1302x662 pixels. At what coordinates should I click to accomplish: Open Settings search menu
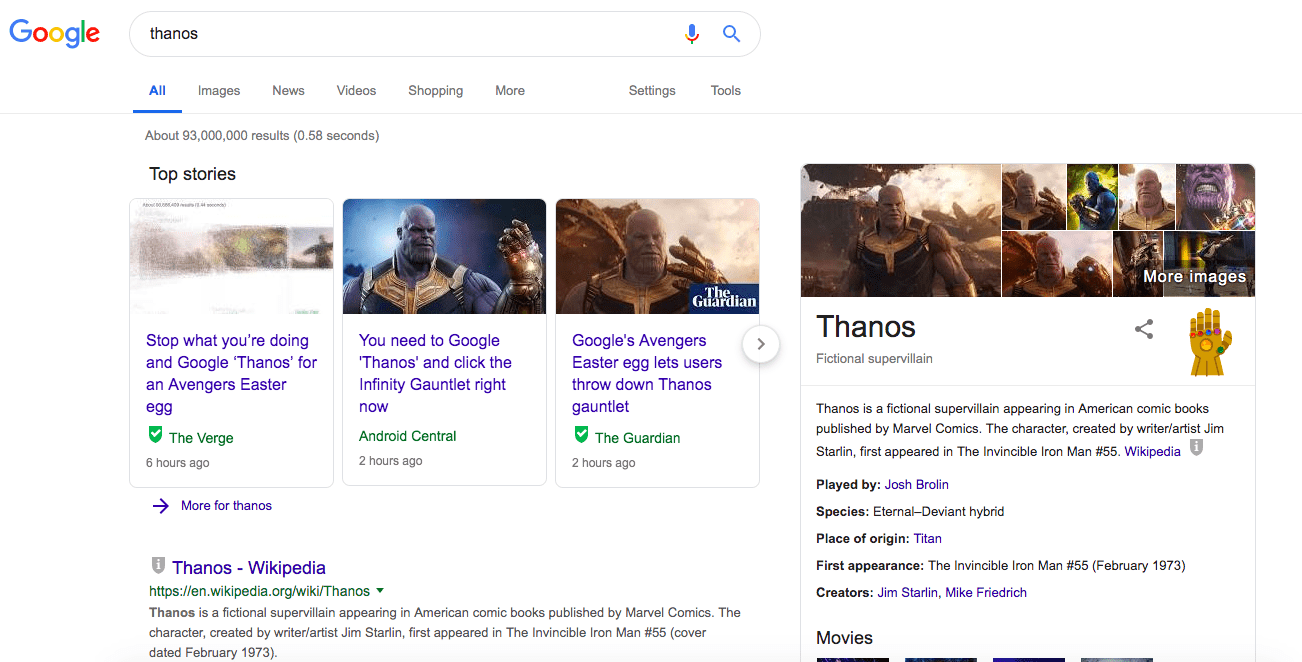pyautogui.click(x=652, y=90)
